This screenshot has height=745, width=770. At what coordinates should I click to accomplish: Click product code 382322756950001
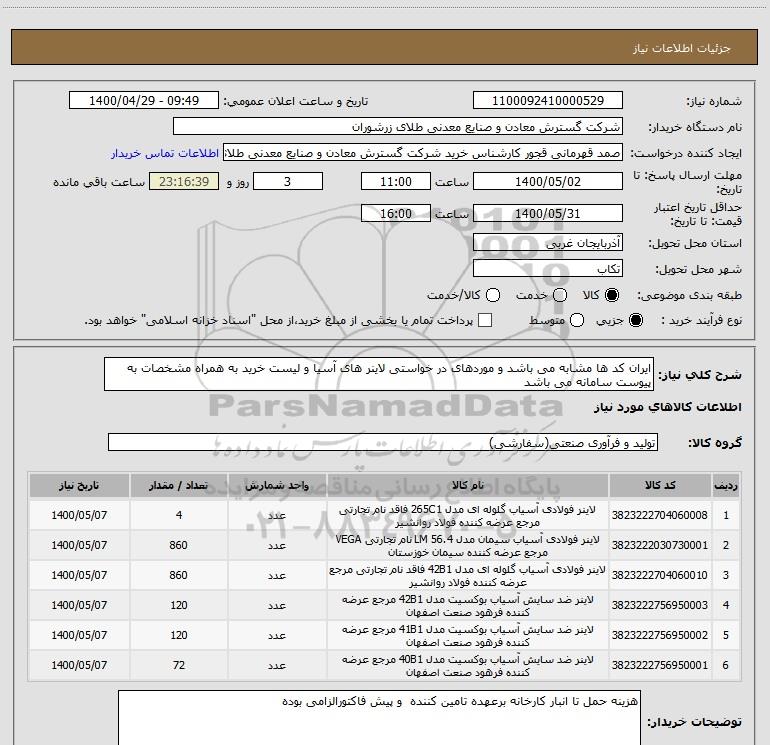pyautogui.click(x=660, y=665)
